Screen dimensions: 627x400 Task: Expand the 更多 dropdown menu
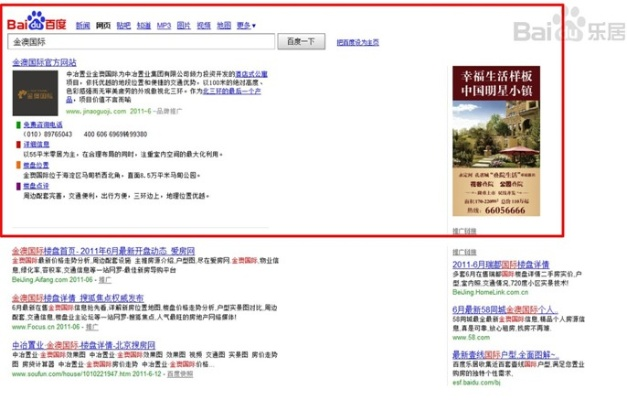[x=246, y=26]
